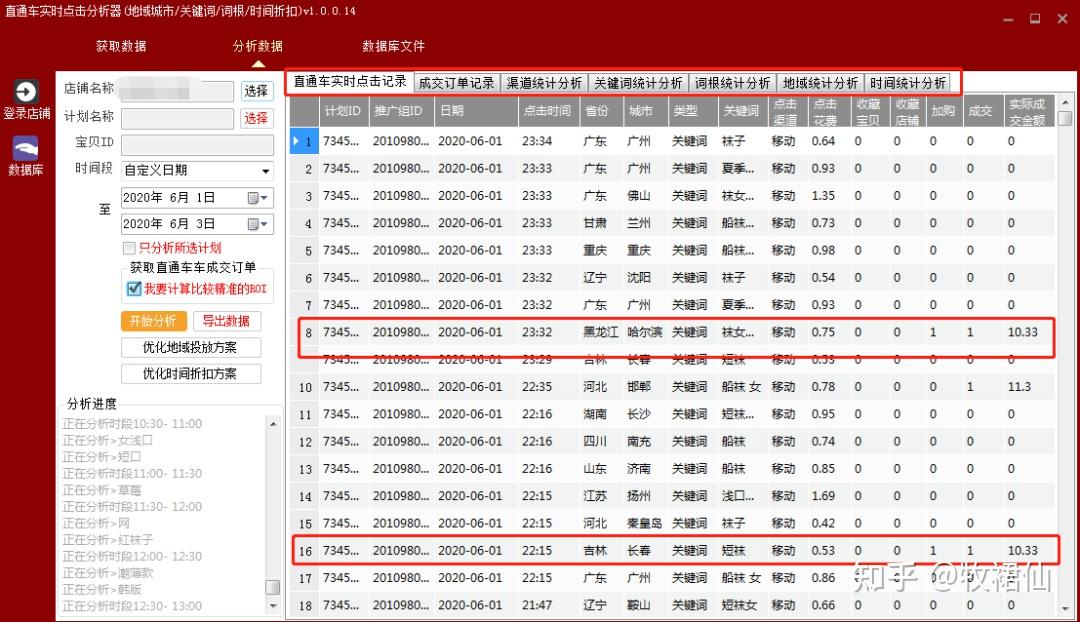Image resolution: width=1080 pixels, height=622 pixels.
Task: Click the data table vertical scrollbar thumb
Action: (x=1065, y=118)
